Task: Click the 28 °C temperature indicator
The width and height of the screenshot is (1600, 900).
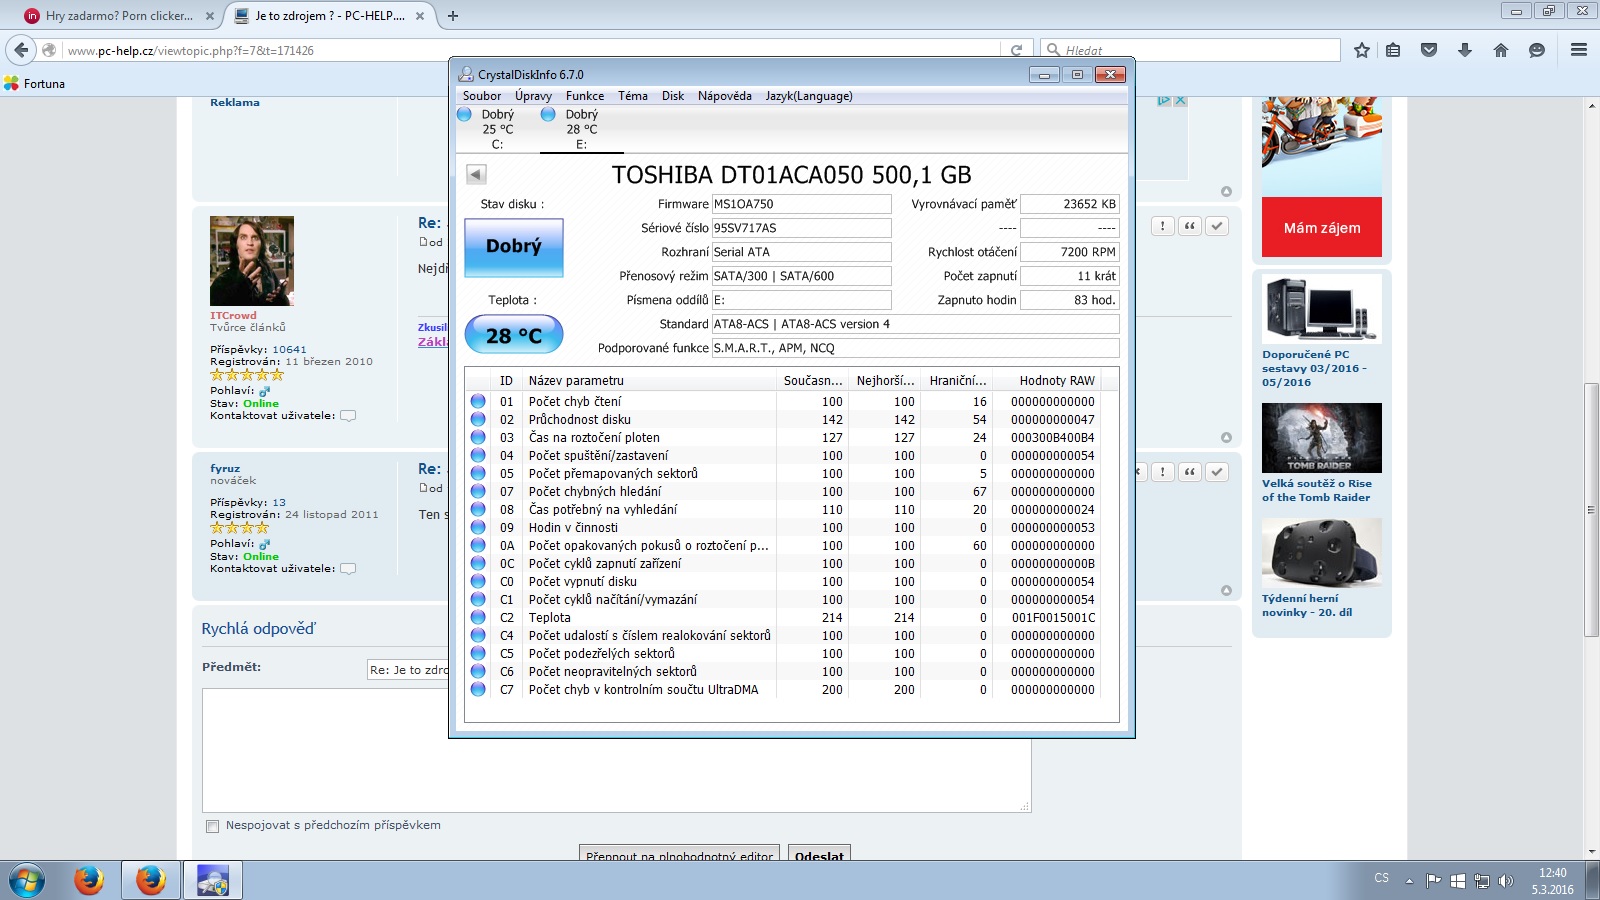Action: pyautogui.click(x=514, y=335)
